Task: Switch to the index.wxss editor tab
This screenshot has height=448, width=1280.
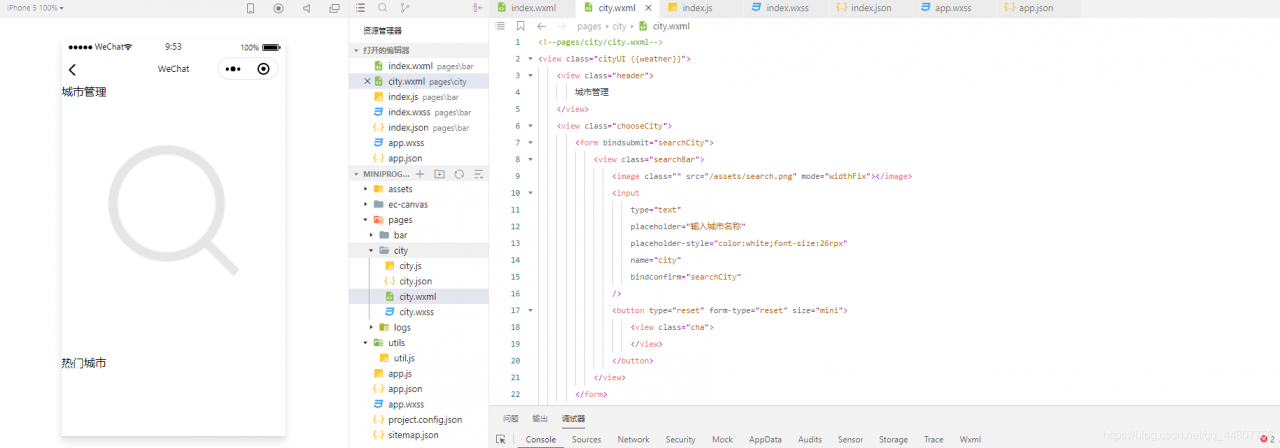Action: pyautogui.click(x=788, y=8)
